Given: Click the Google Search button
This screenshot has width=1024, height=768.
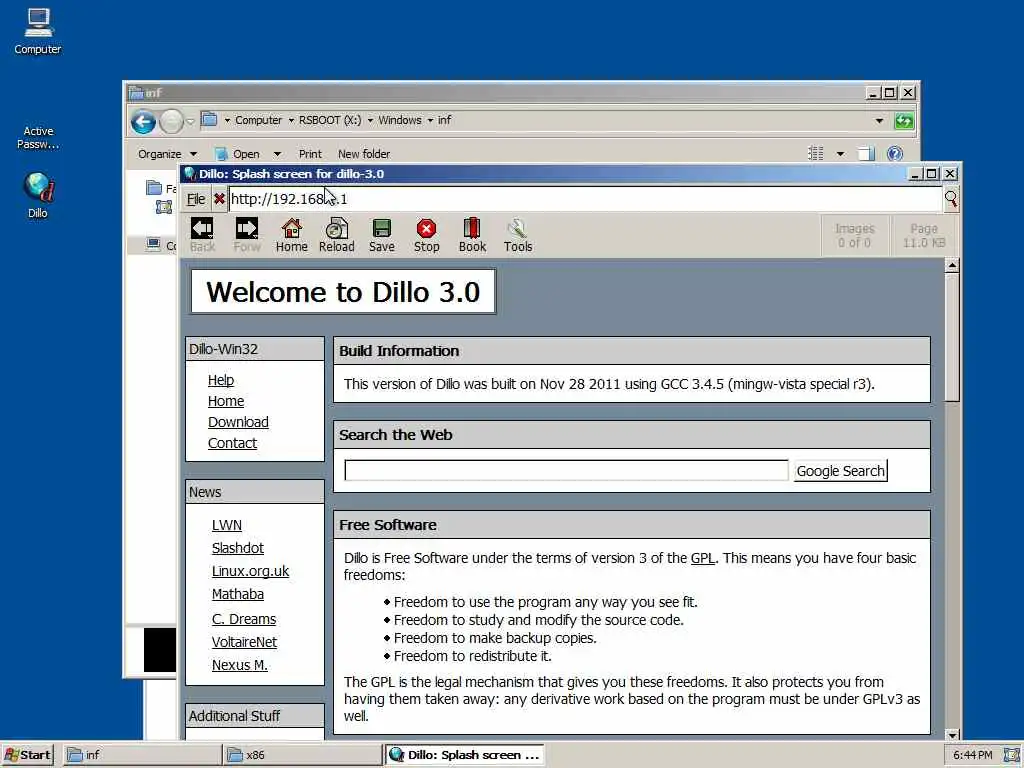Looking at the screenshot, I should point(840,471).
